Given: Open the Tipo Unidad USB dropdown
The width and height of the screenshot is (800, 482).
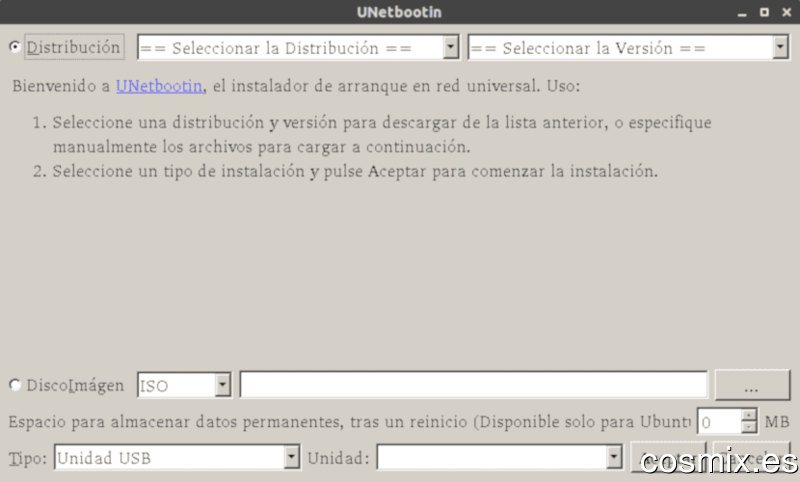Looking at the screenshot, I should (x=177, y=458).
